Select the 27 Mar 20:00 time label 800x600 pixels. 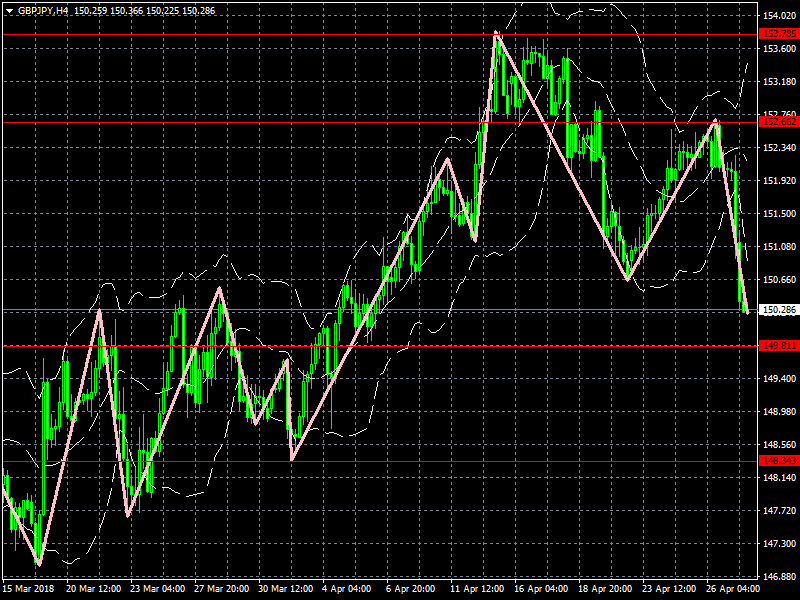point(221,589)
